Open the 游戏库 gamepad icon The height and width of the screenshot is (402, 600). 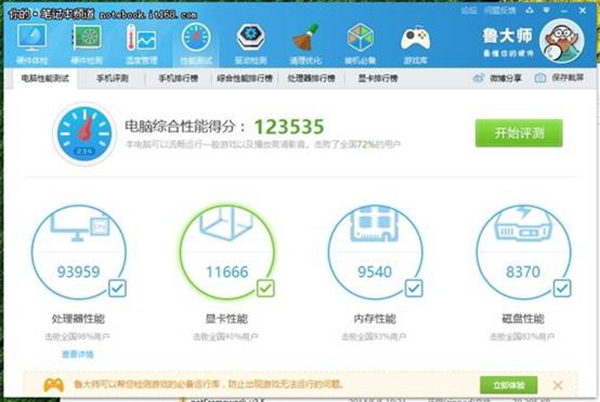tap(415, 38)
